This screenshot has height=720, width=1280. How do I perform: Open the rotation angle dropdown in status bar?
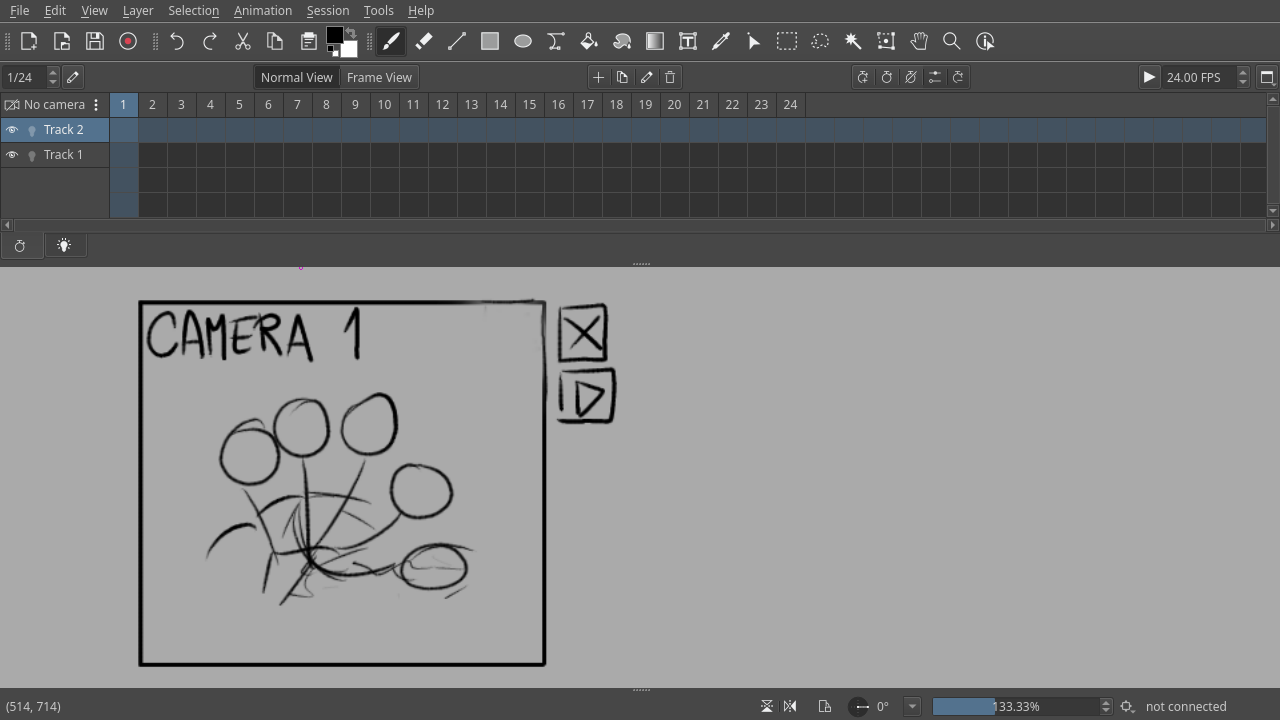(912, 706)
